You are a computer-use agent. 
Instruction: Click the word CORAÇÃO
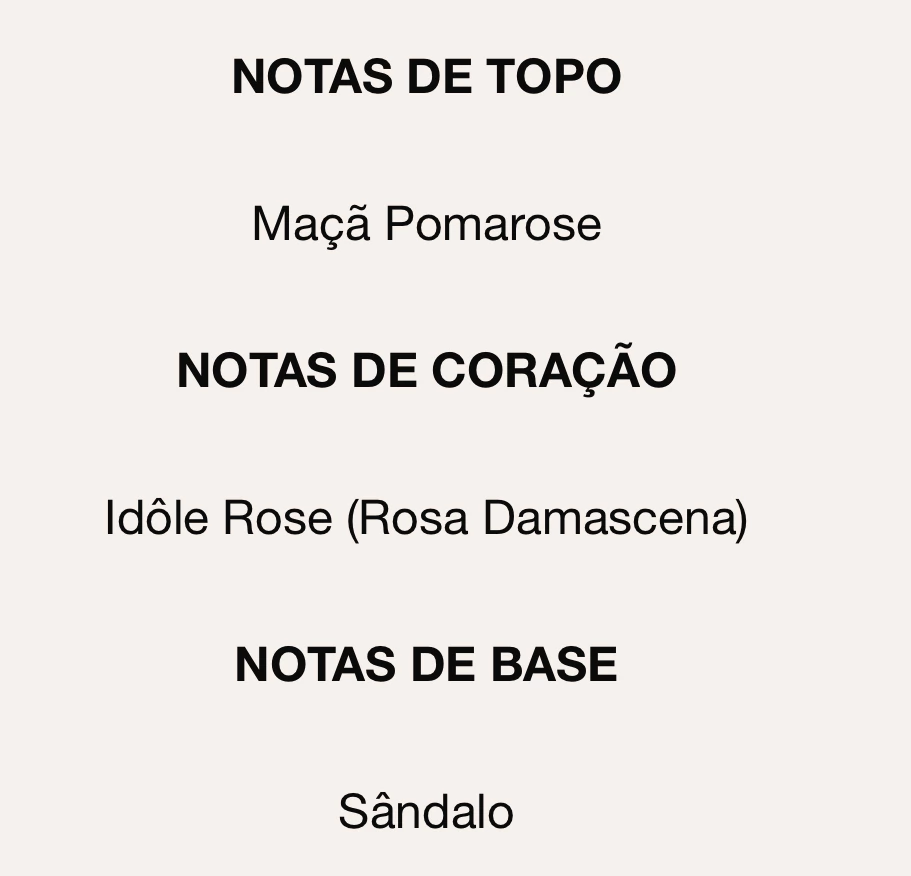pos(554,370)
